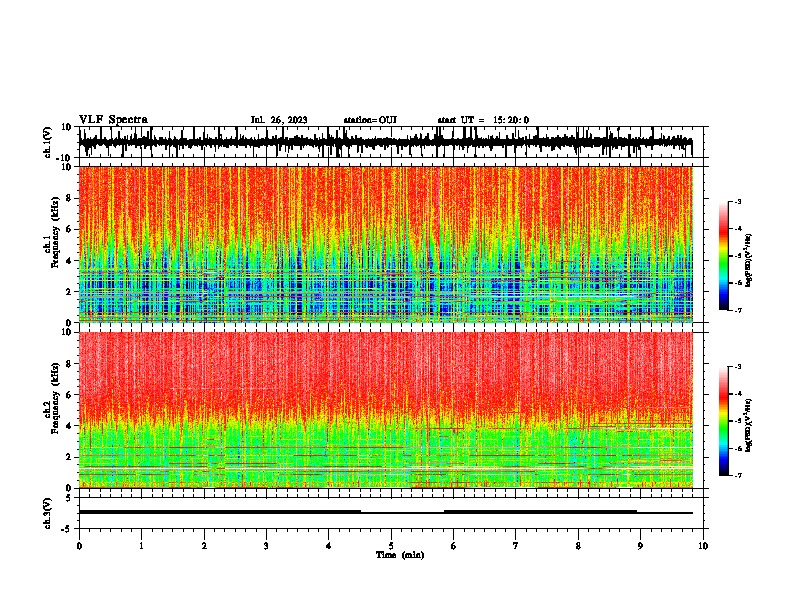The height and width of the screenshot is (612, 792).
Task: Click the '-5' label on ch.1 colorbar
Action: [x=738, y=256]
